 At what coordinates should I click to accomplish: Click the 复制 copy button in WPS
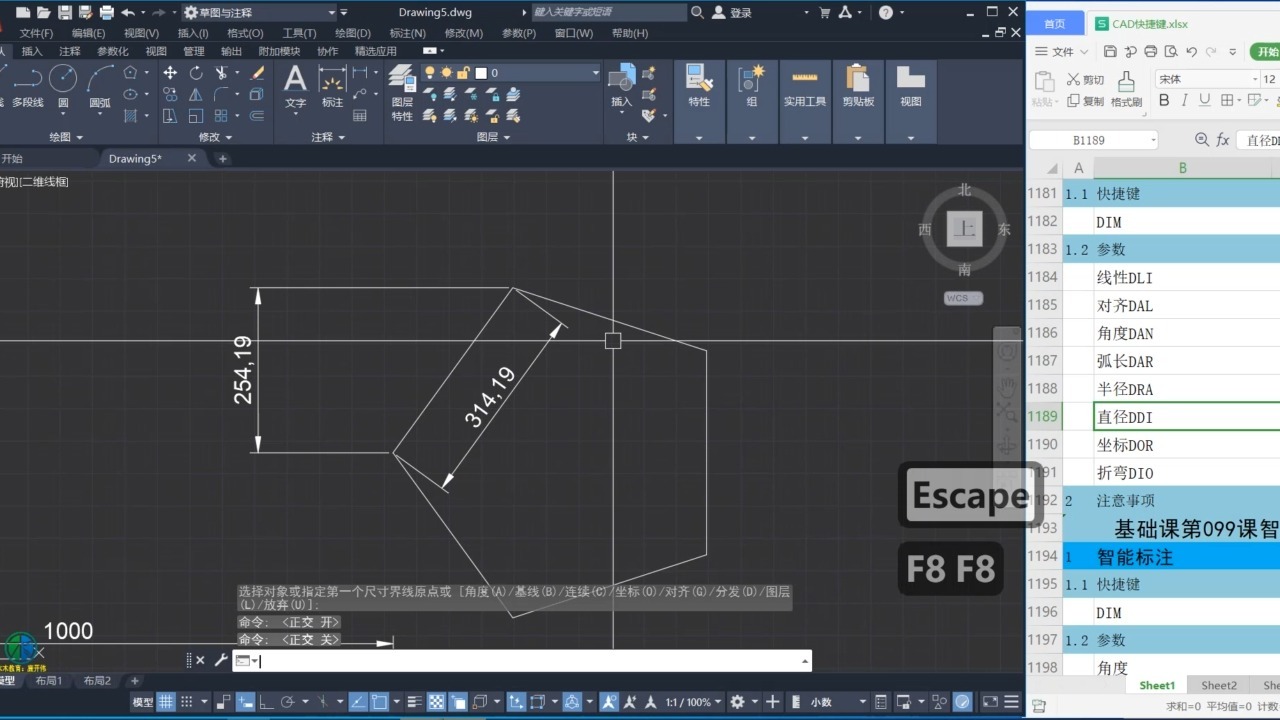pos(1086,101)
